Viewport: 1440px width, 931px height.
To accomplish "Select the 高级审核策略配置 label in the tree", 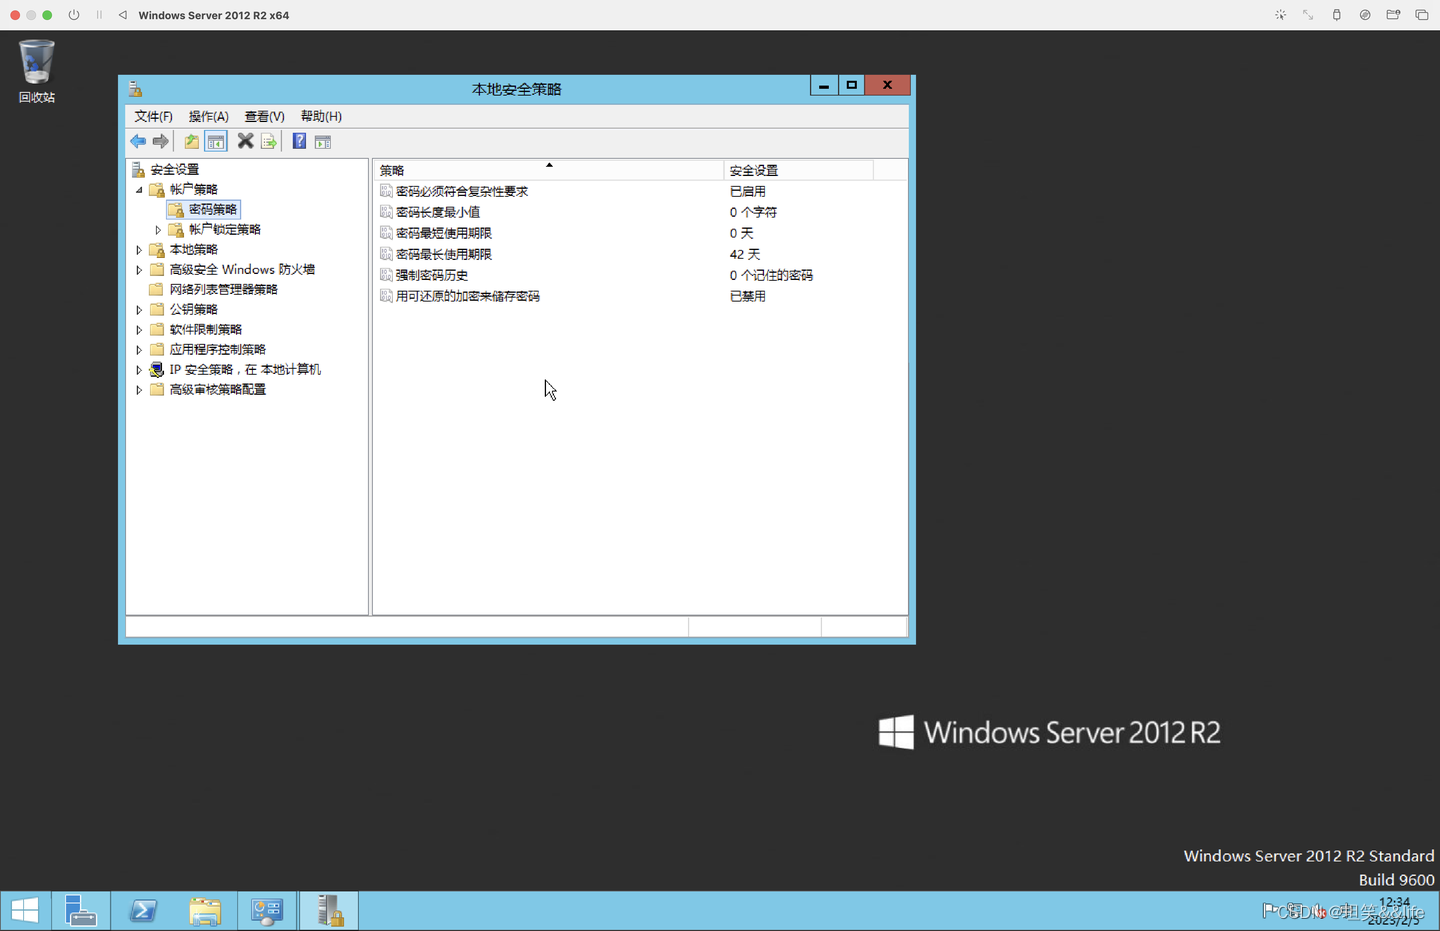I will click(217, 390).
